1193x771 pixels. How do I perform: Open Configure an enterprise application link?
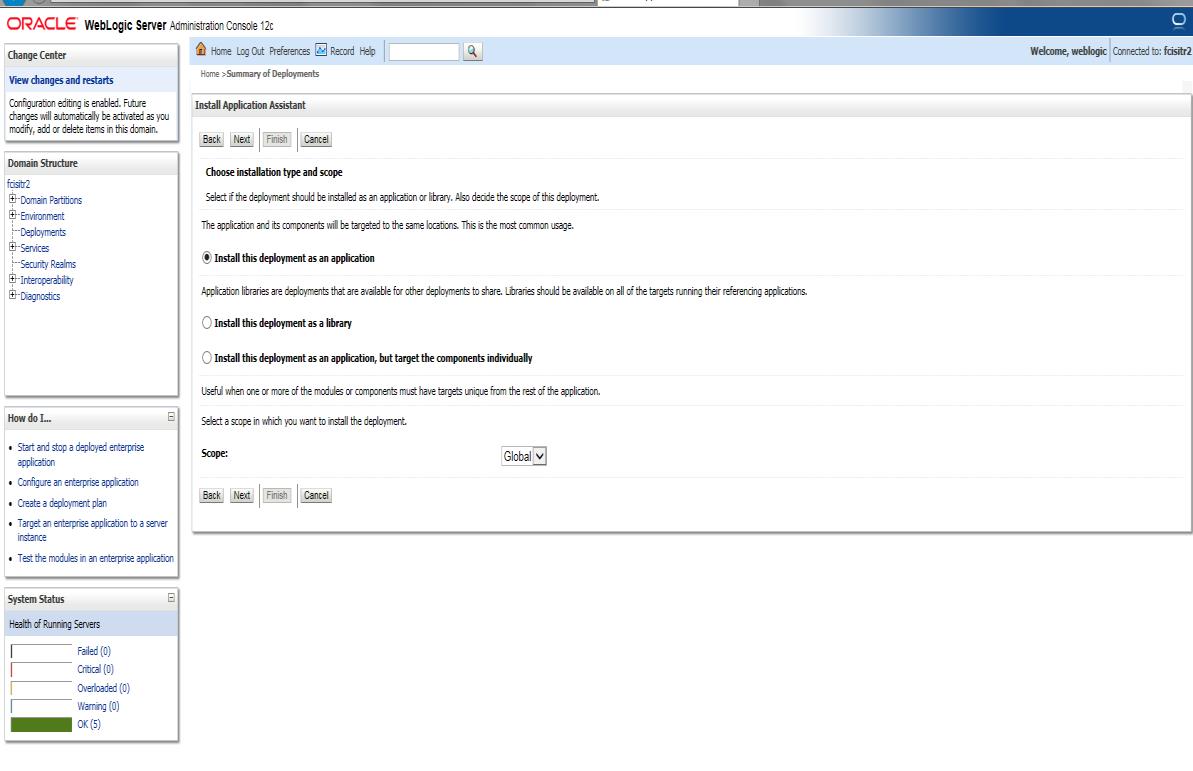coord(78,483)
